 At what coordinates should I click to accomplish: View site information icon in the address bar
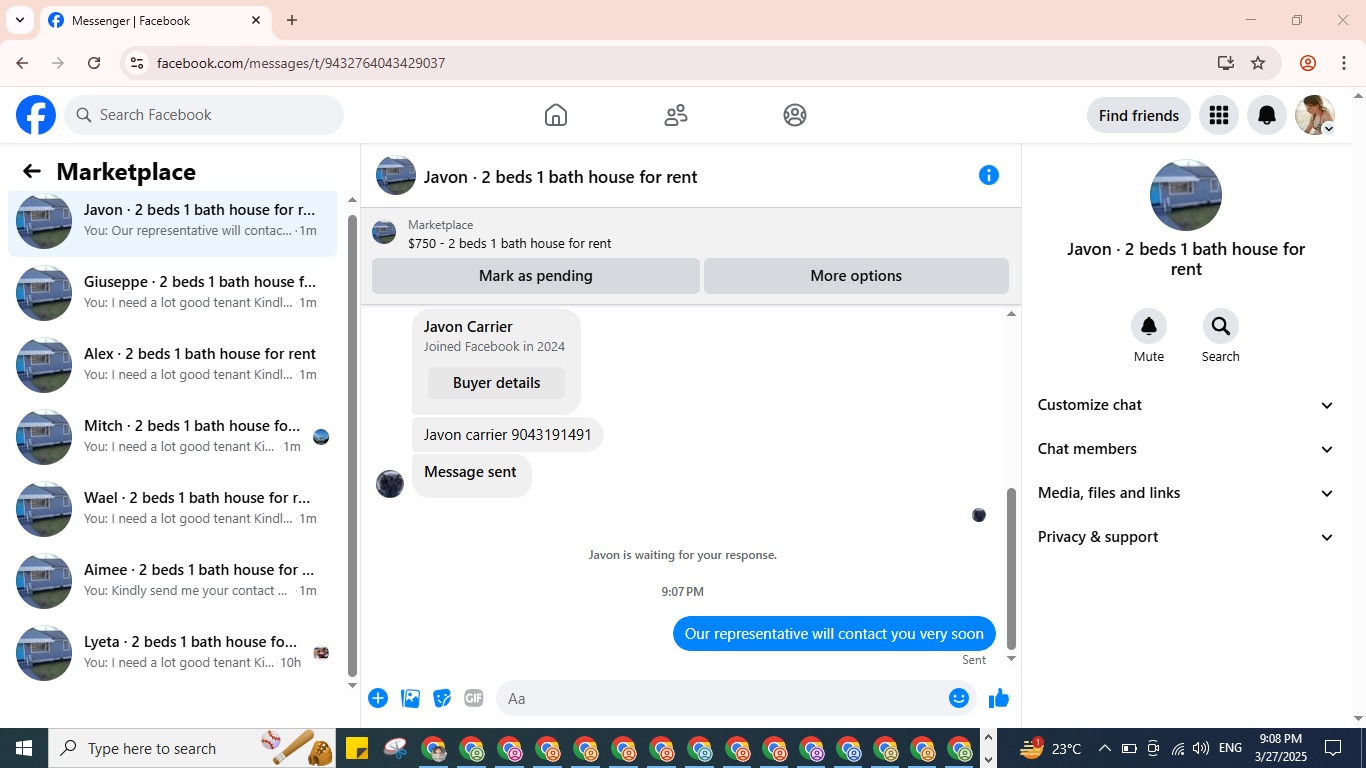click(137, 63)
